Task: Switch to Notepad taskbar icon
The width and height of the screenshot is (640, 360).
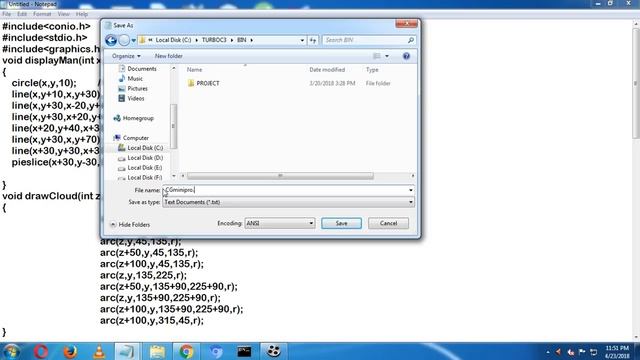Action: pyautogui.click(x=126, y=351)
